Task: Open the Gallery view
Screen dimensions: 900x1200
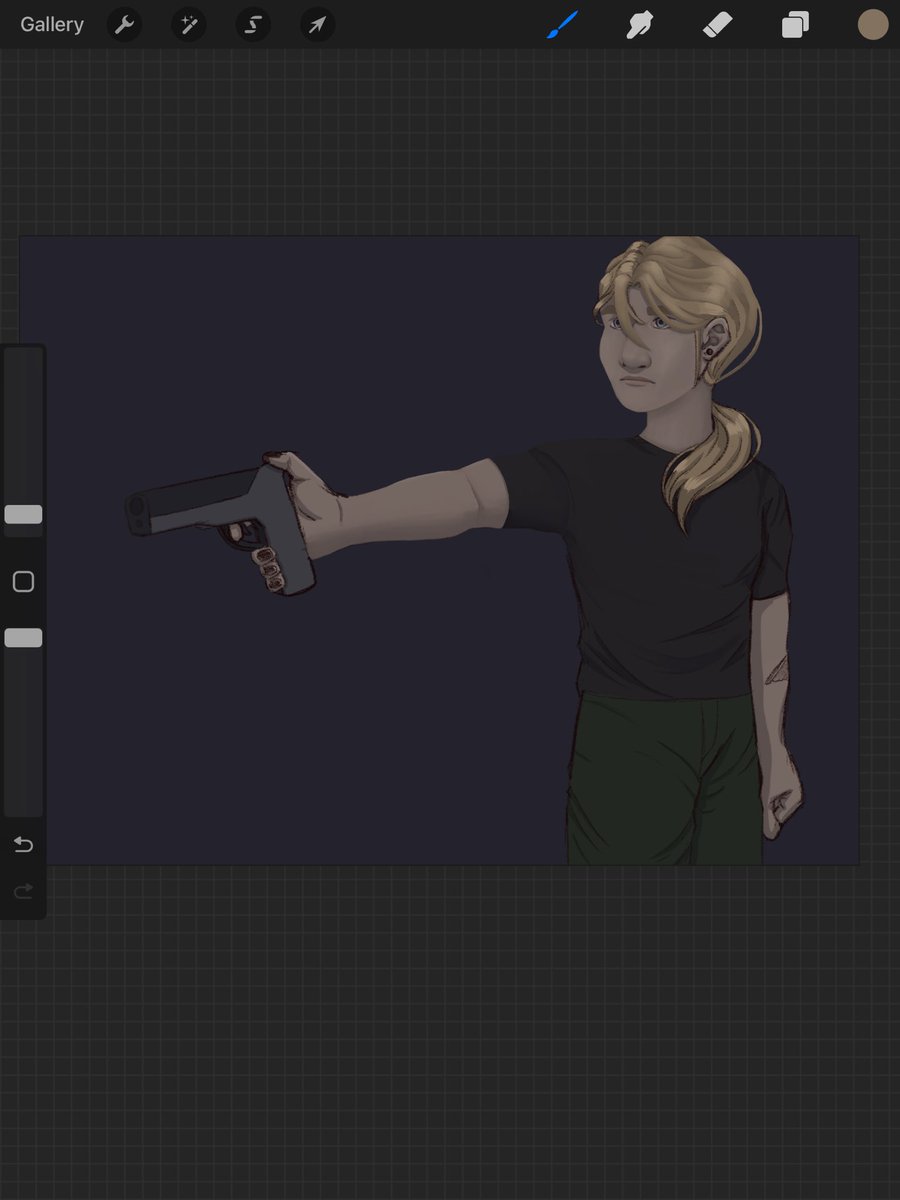Action: (x=52, y=25)
